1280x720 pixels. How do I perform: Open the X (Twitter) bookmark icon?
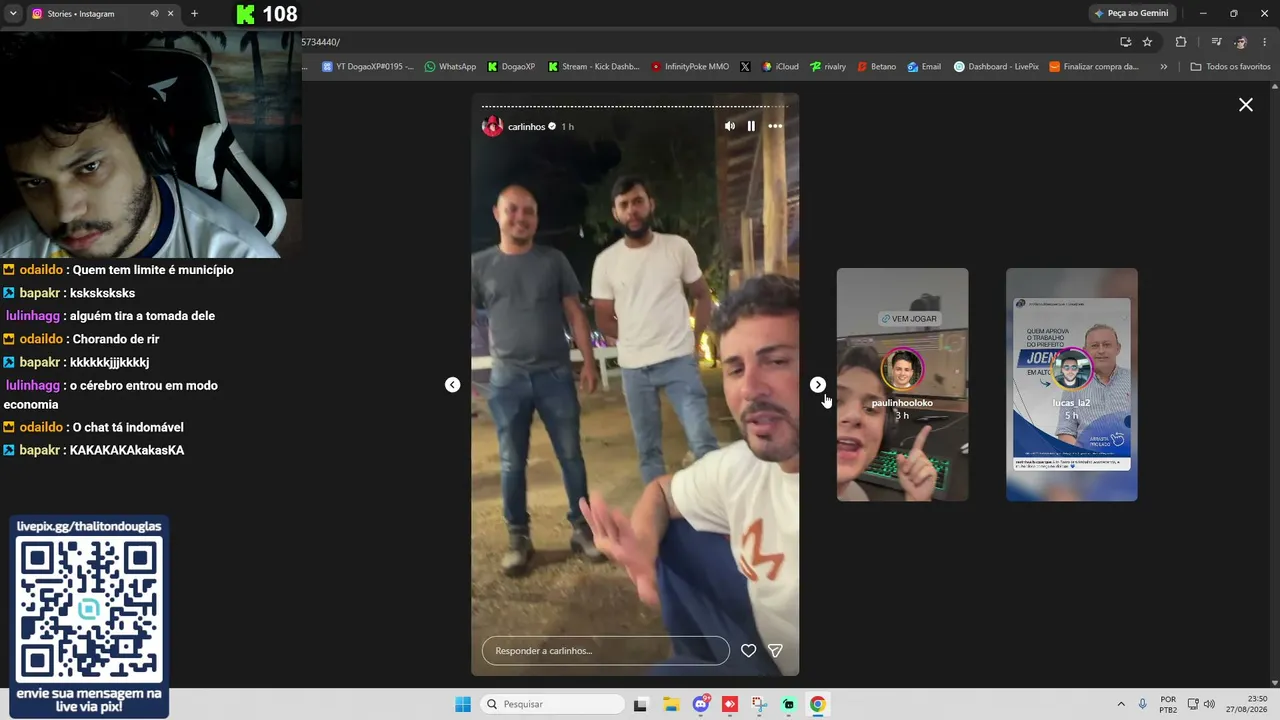pyautogui.click(x=745, y=67)
